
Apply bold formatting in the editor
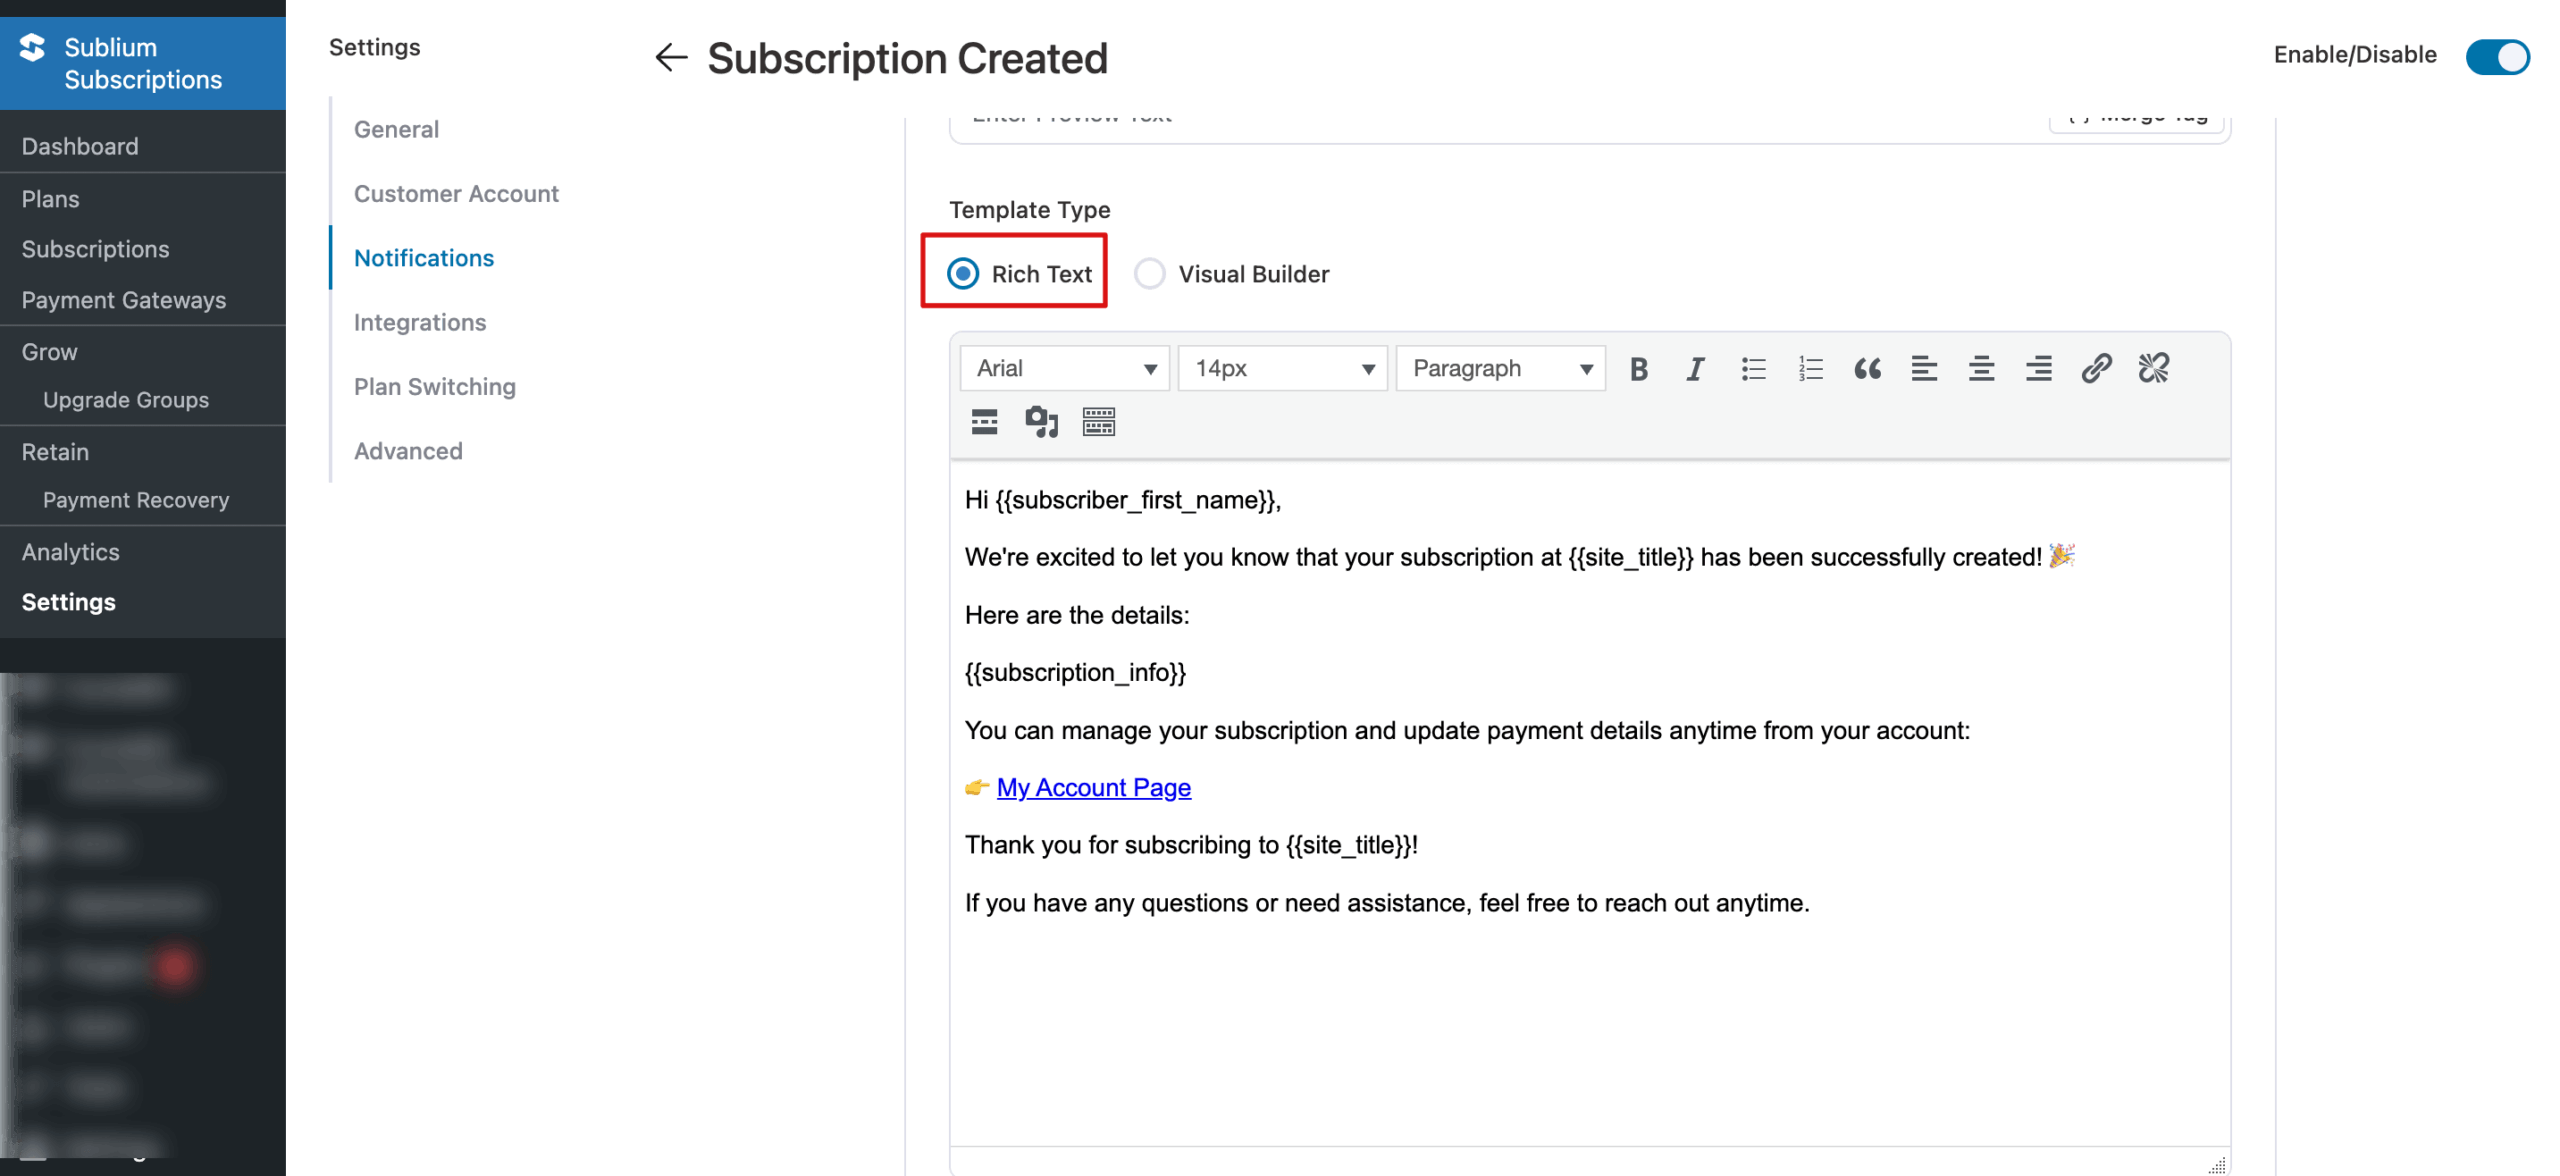coord(1638,368)
